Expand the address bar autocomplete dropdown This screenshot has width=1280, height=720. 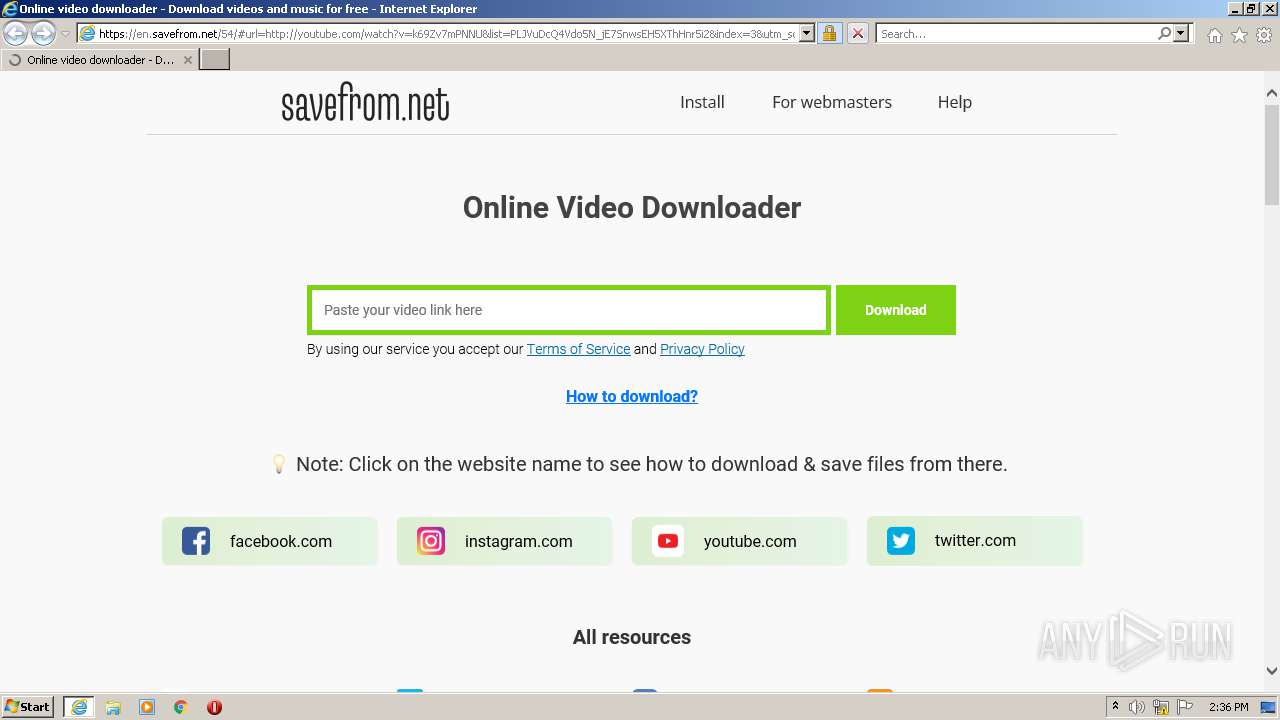pyautogui.click(x=807, y=34)
